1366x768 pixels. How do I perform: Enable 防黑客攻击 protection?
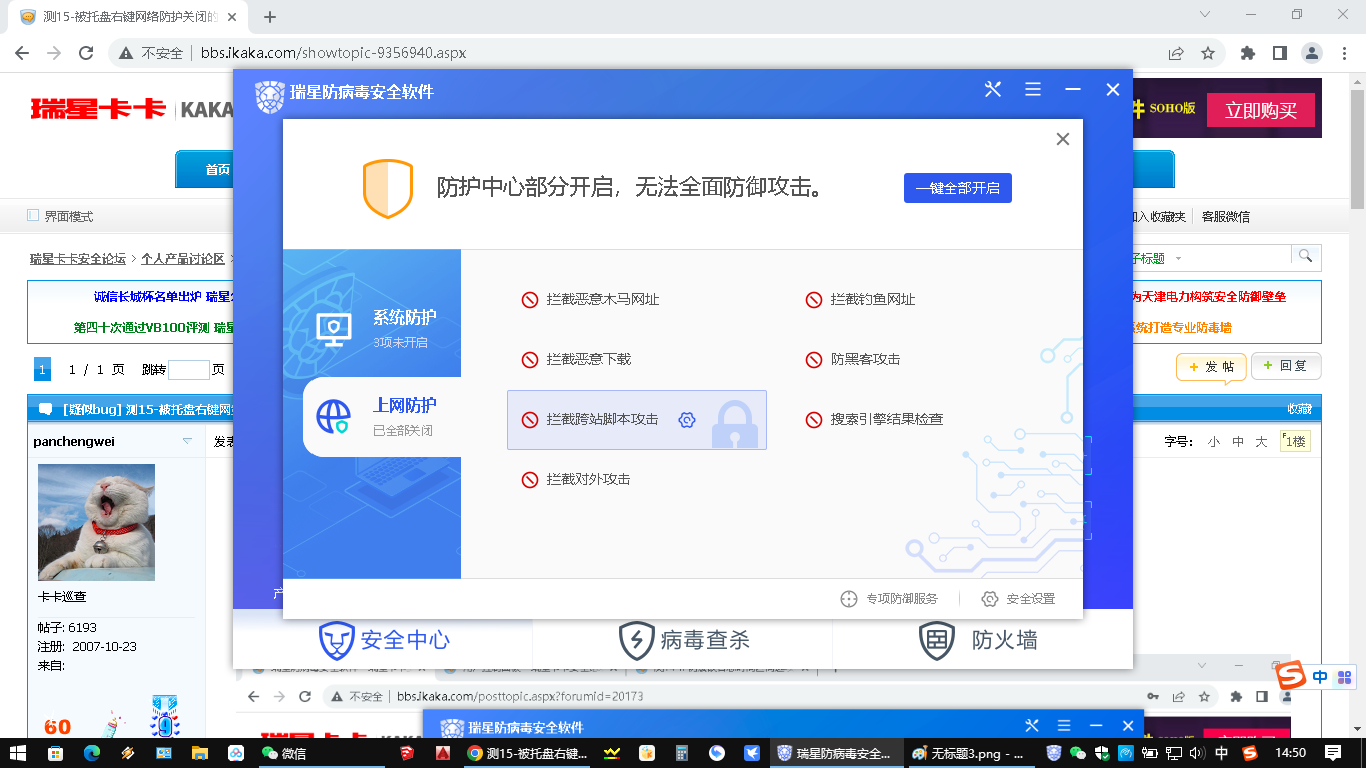(x=814, y=360)
